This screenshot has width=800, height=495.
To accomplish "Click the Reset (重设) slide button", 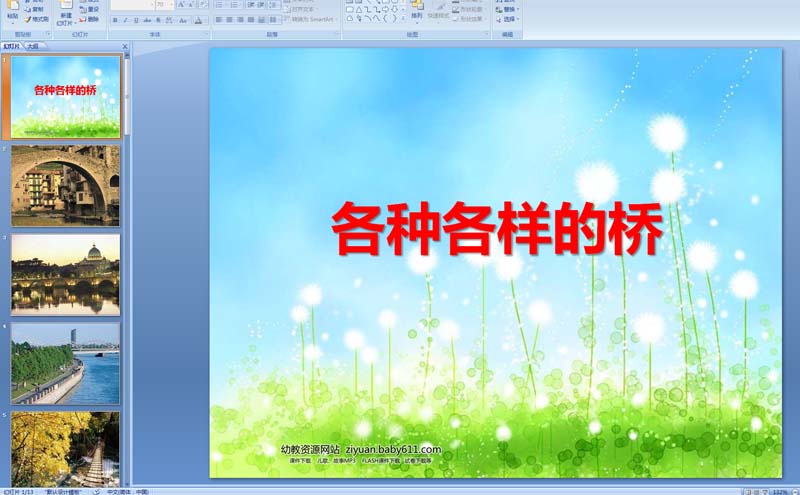I will (90, 9).
